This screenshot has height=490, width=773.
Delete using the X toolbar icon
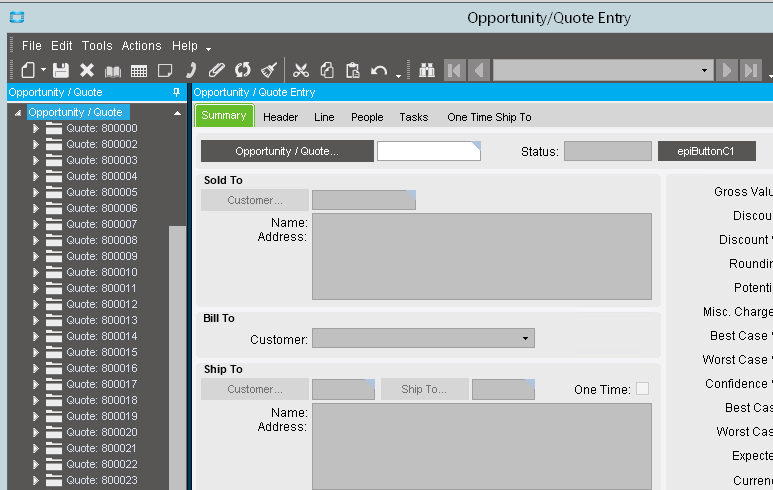click(x=87, y=70)
